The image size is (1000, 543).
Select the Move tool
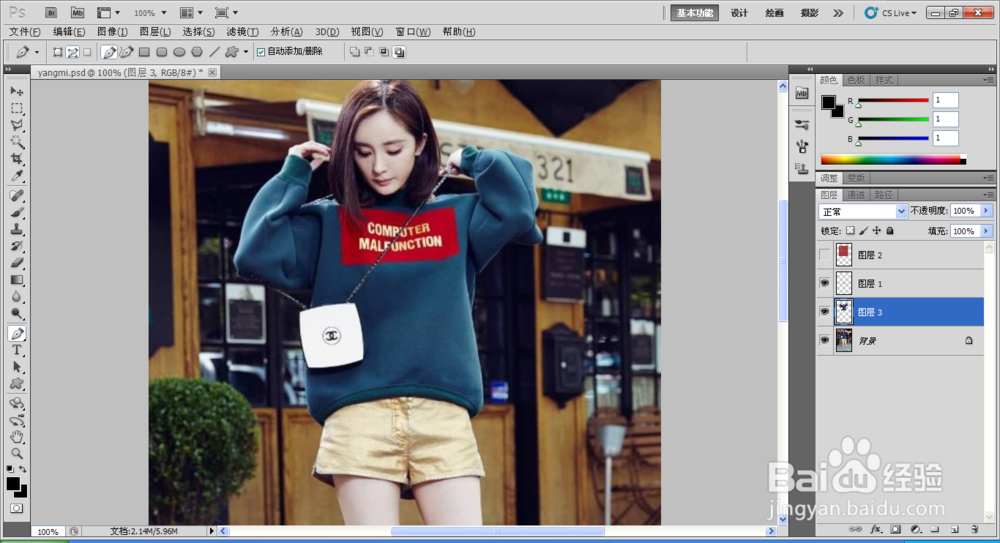click(17, 91)
